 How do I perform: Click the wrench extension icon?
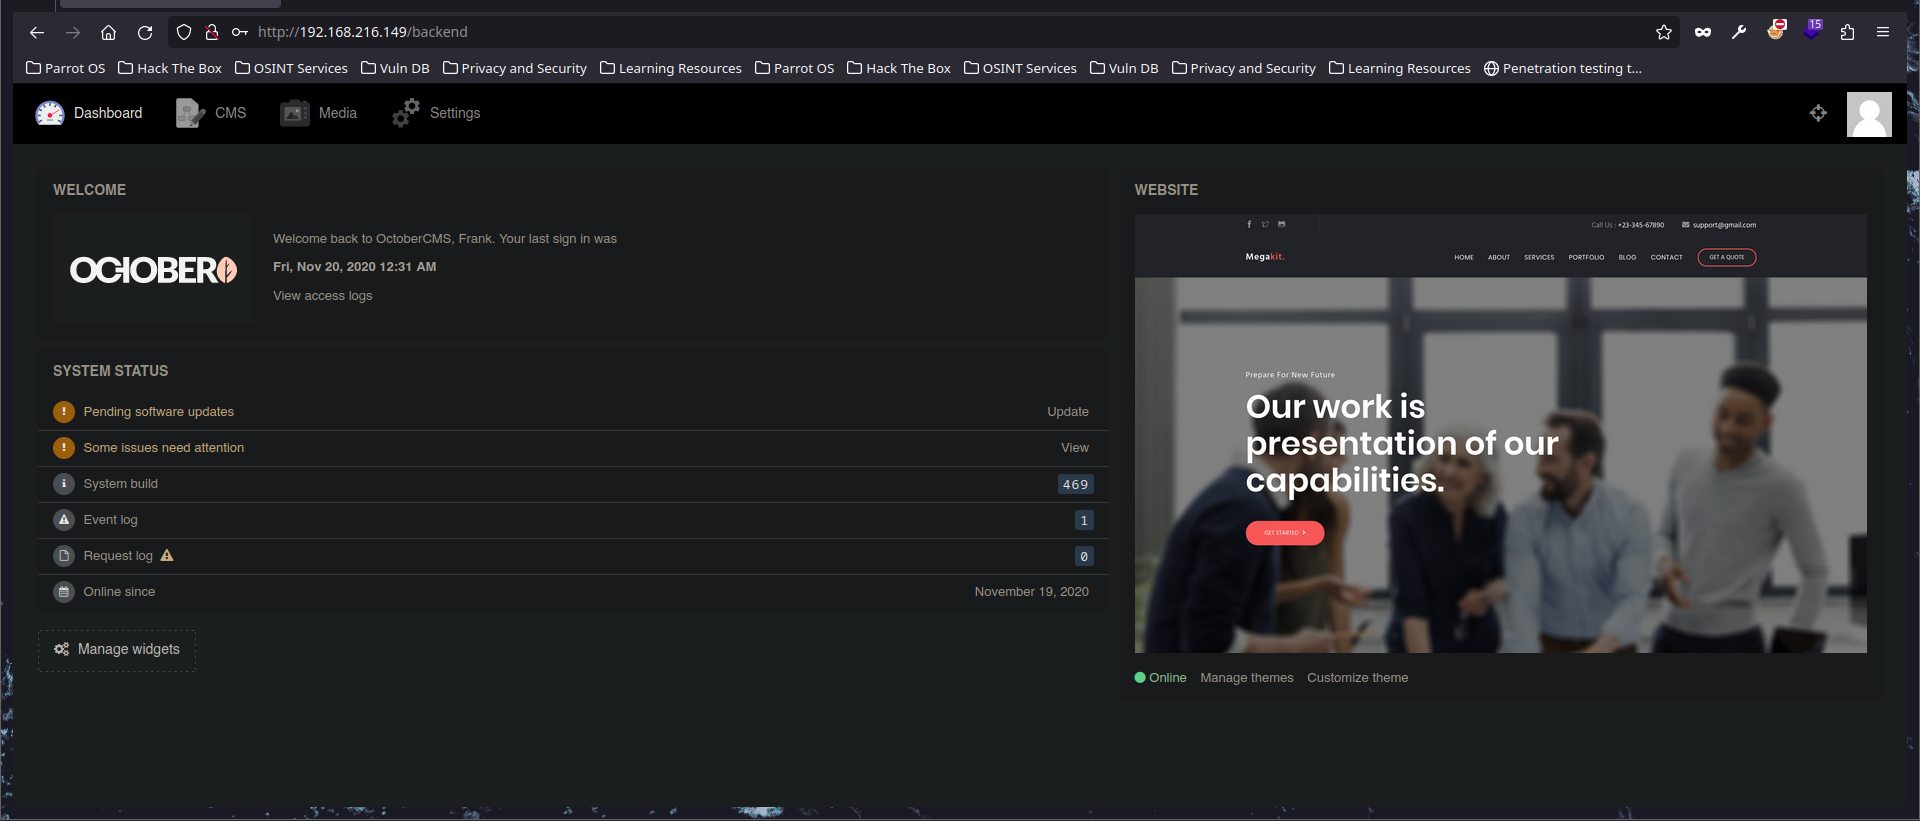coord(1739,32)
